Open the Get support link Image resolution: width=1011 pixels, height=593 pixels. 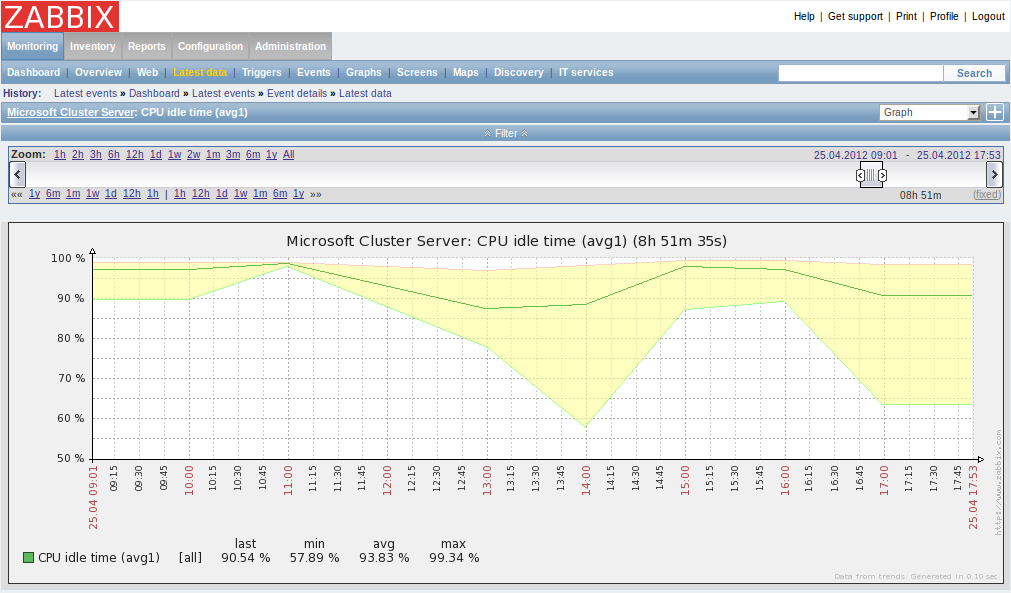[x=855, y=16]
